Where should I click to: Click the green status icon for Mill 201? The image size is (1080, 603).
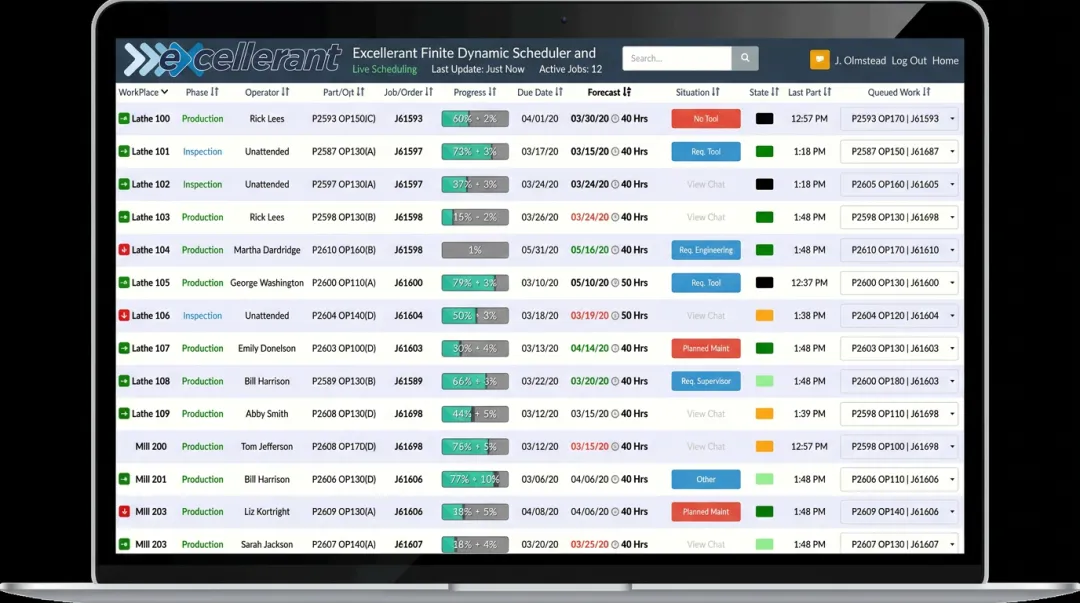point(124,479)
